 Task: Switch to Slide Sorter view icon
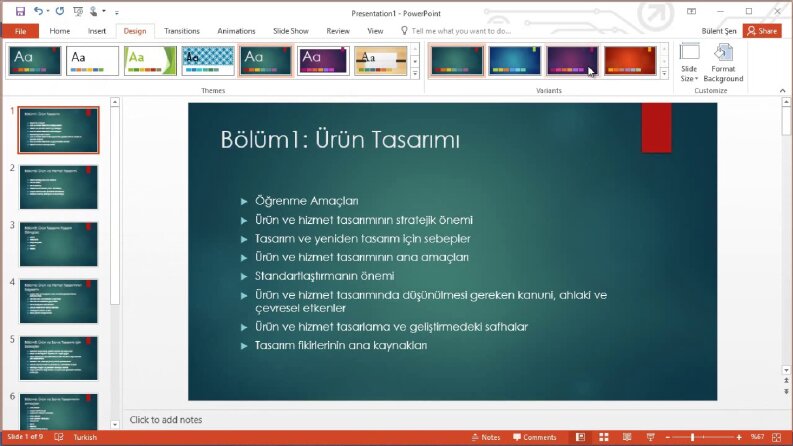coord(604,437)
